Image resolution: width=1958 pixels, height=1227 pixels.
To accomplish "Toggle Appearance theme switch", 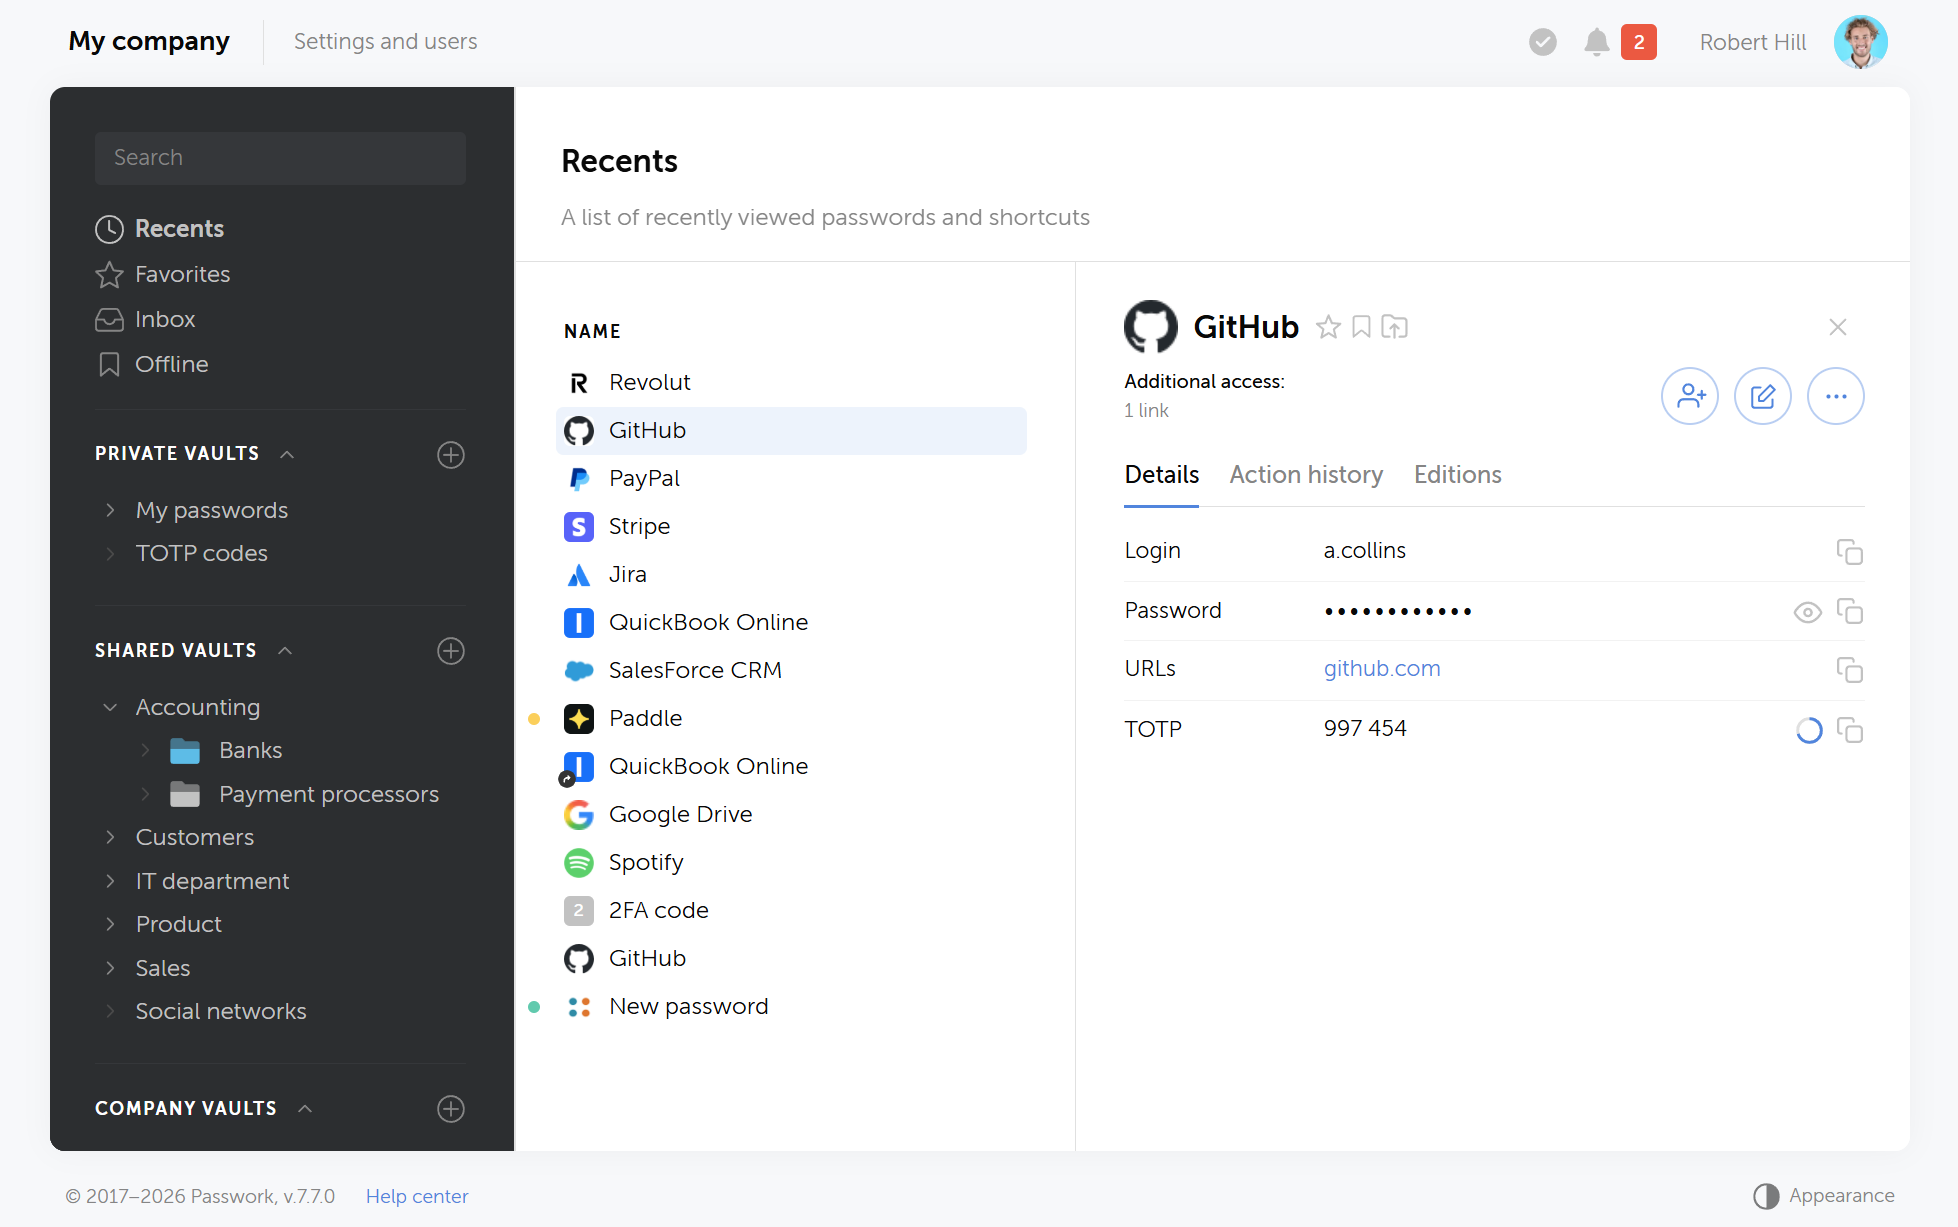I will tap(1823, 1196).
